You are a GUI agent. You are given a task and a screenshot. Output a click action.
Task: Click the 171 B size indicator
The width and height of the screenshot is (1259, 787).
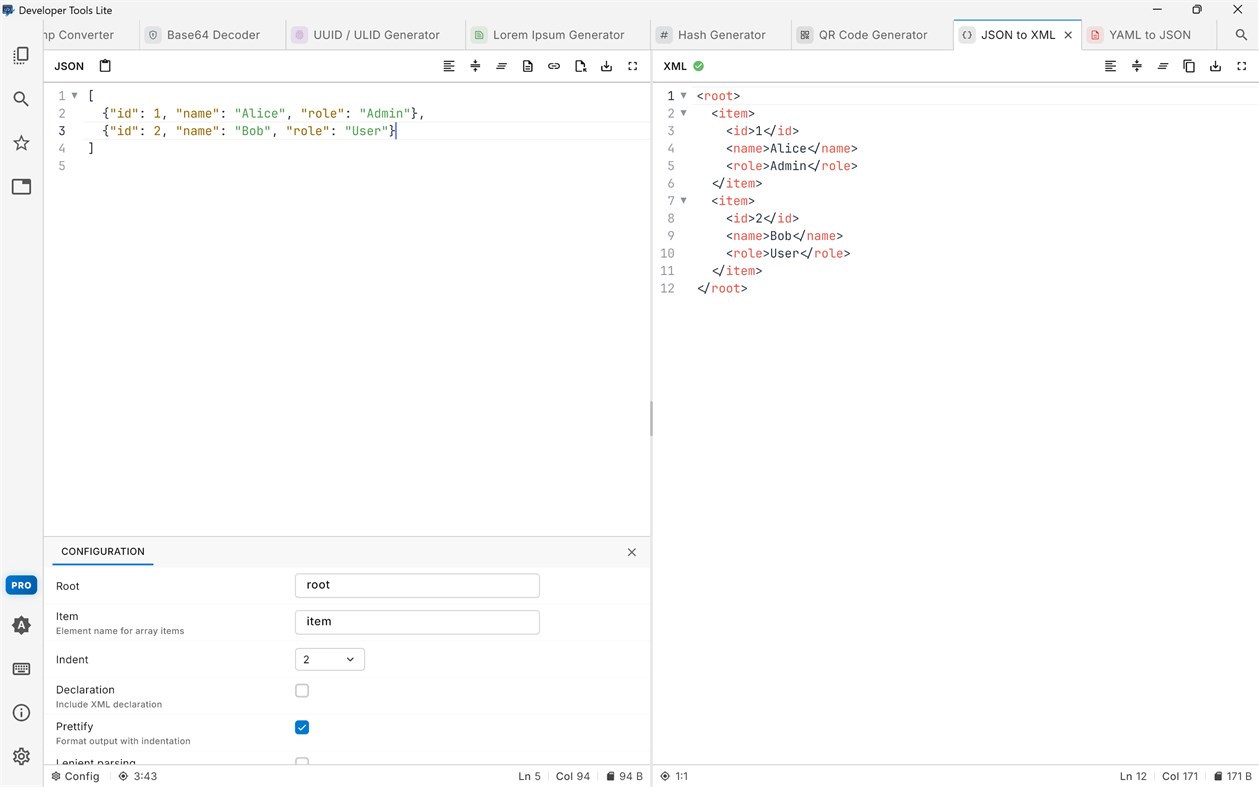click(1232, 776)
